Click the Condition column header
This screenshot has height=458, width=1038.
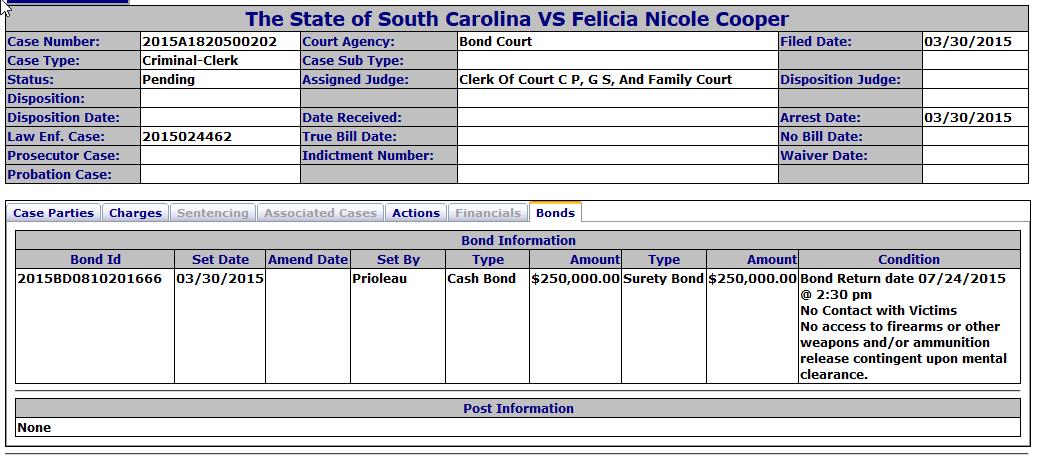pos(908,260)
